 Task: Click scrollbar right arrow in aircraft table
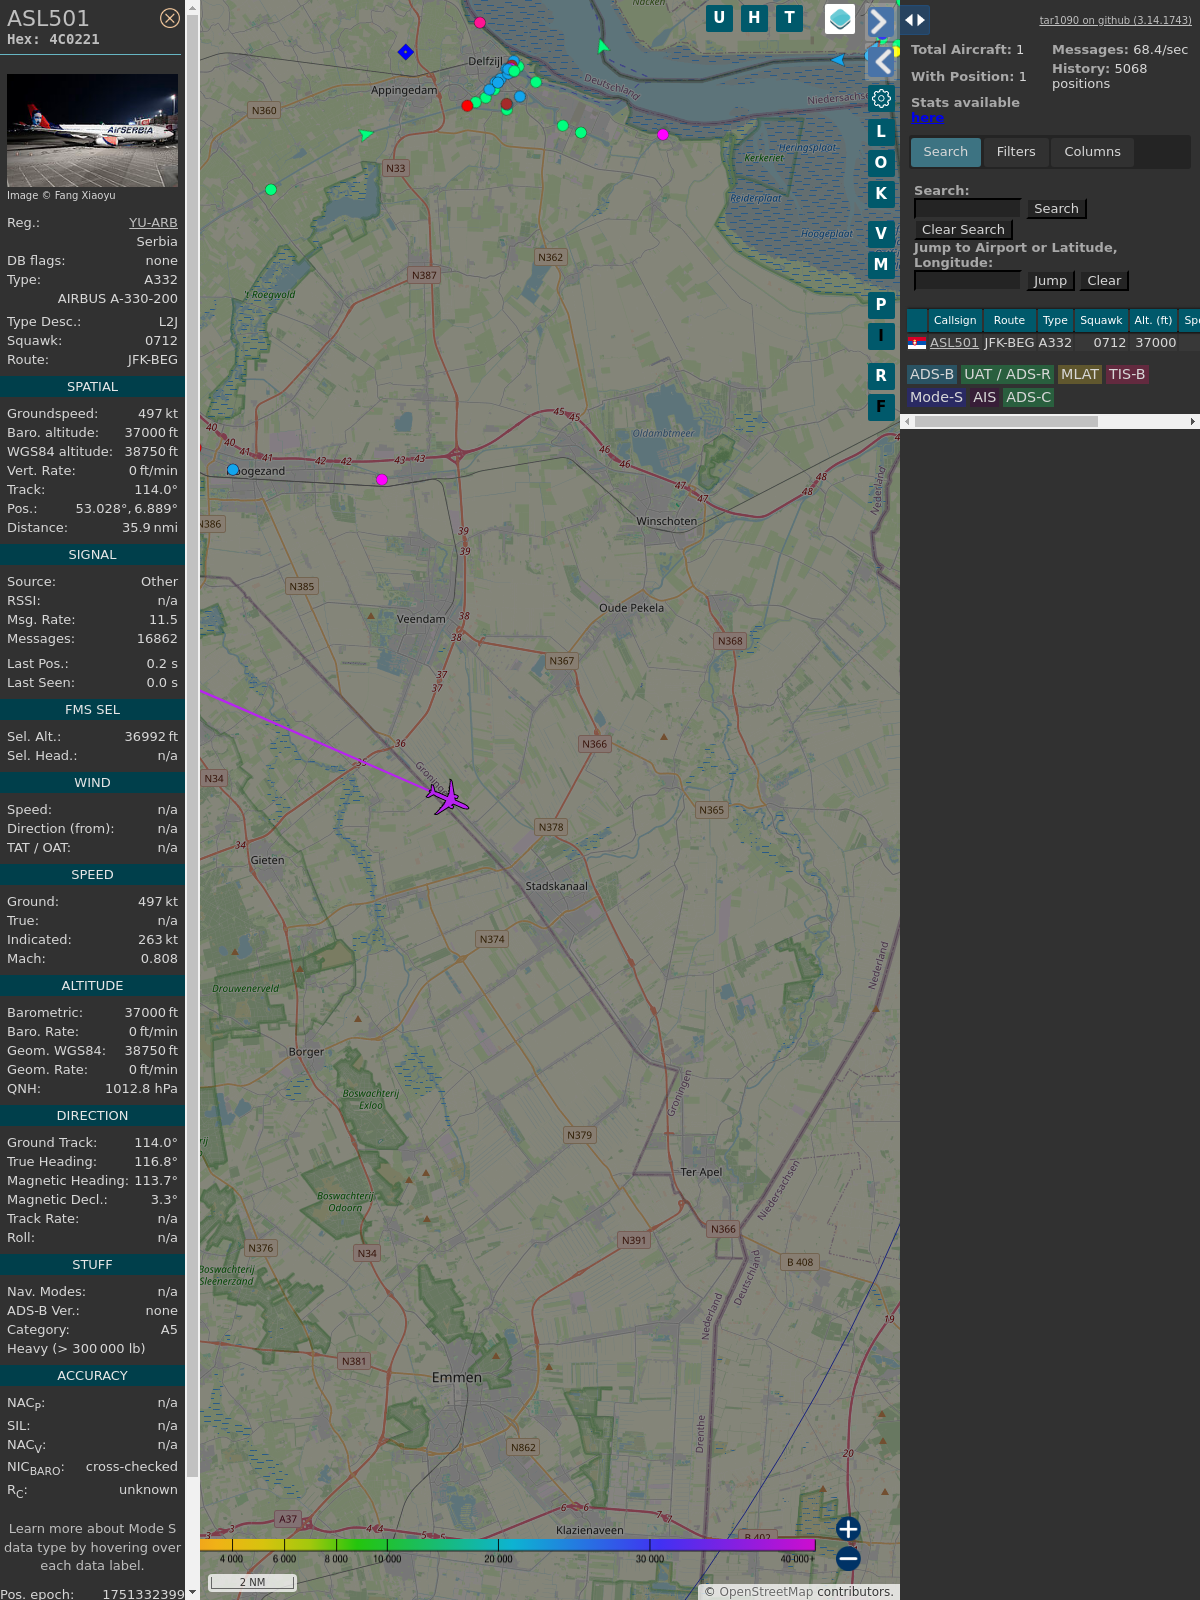1193,422
